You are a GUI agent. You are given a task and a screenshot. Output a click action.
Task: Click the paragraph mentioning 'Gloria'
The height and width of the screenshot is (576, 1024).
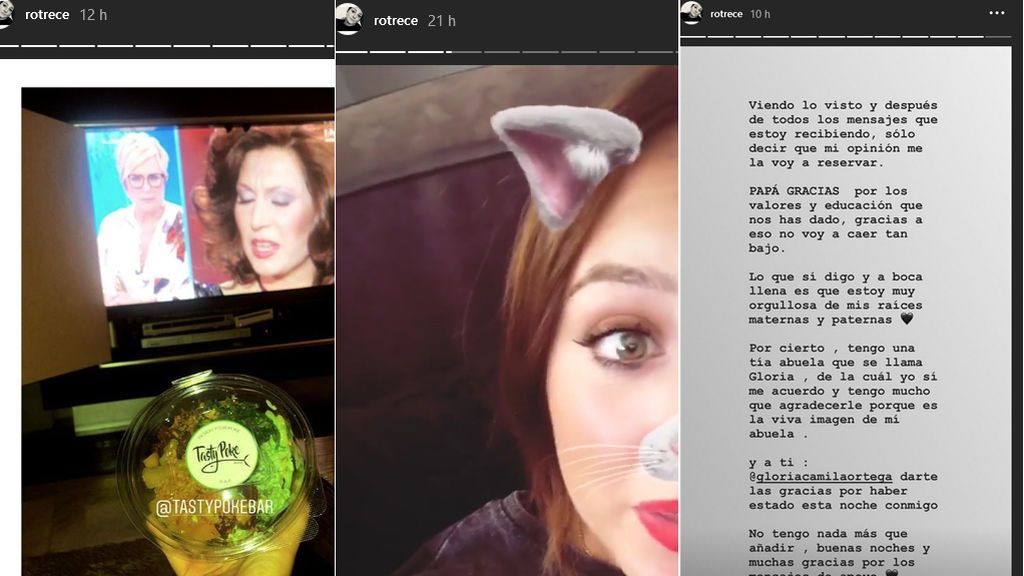pyautogui.click(x=843, y=391)
